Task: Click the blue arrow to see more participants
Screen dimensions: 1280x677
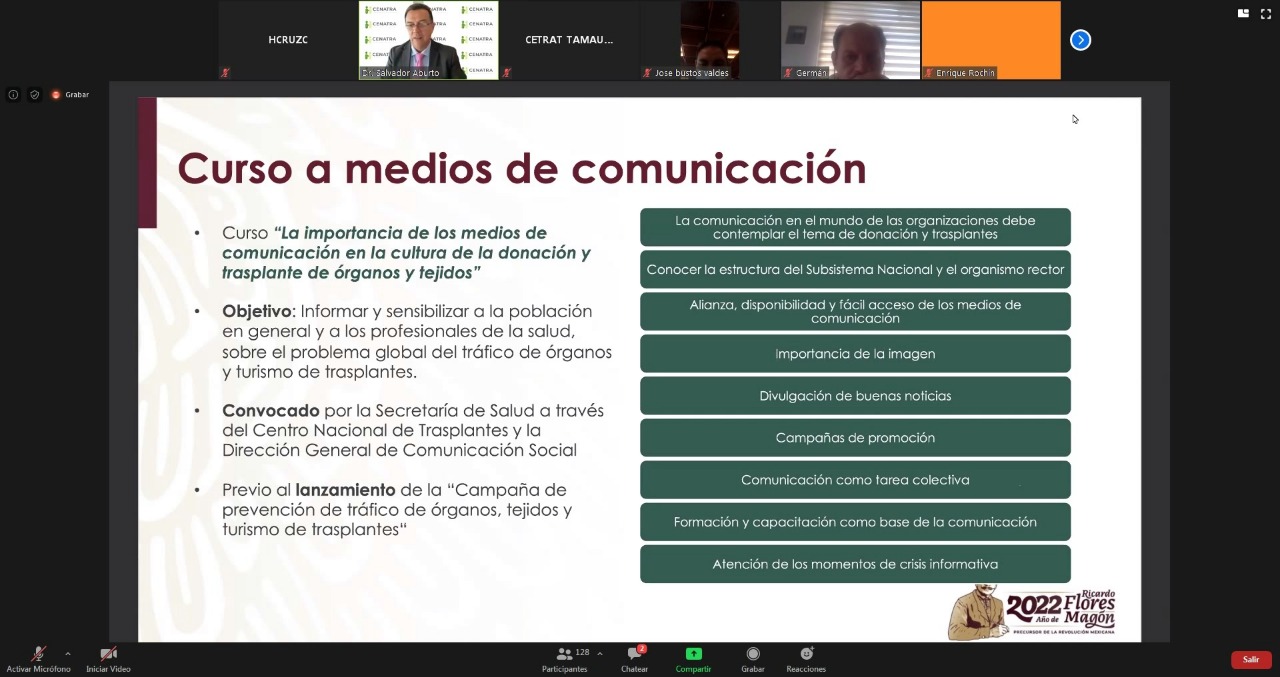Action: (1080, 39)
